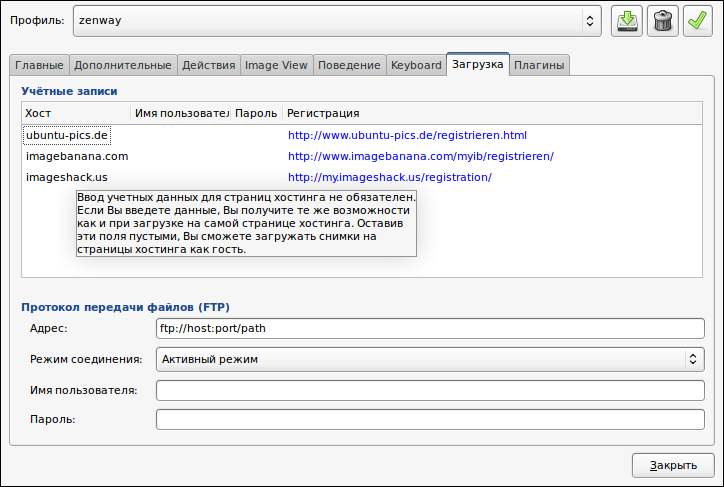Open the imageshack.us registration link
This screenshot has height=487, width=724.
pos(390,177)
